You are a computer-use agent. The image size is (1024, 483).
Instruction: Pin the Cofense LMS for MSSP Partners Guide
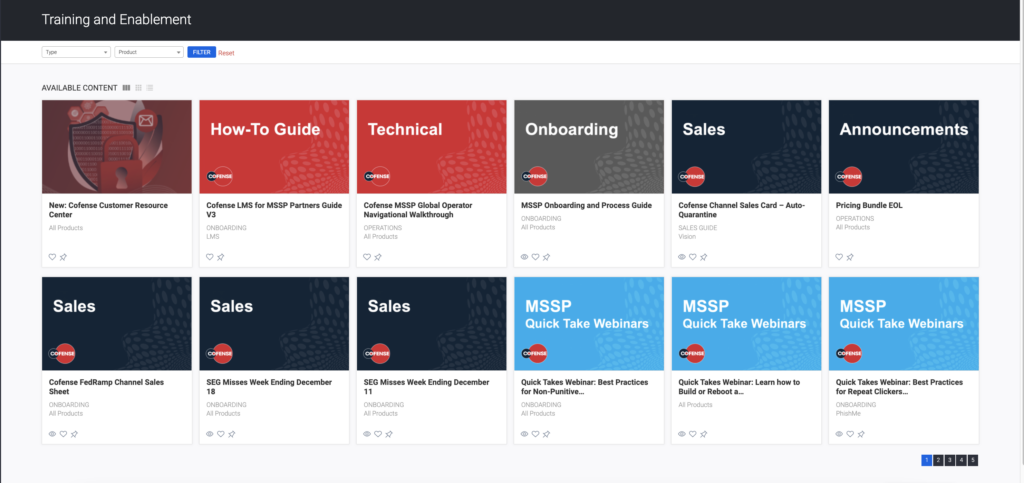(221, 257)
